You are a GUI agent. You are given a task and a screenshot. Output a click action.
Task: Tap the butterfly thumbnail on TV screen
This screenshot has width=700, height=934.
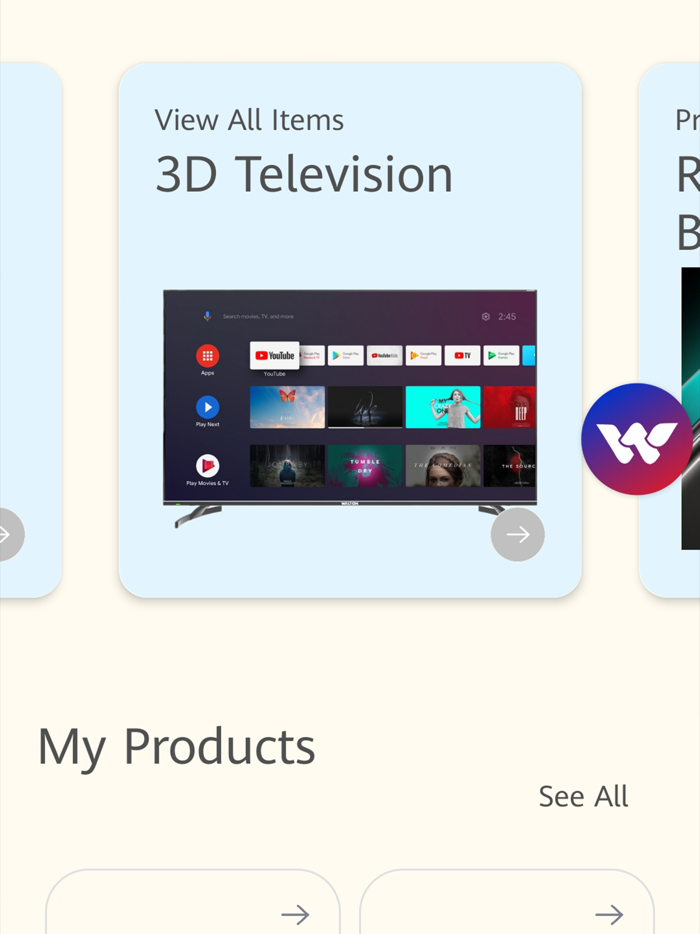(287, 407)
